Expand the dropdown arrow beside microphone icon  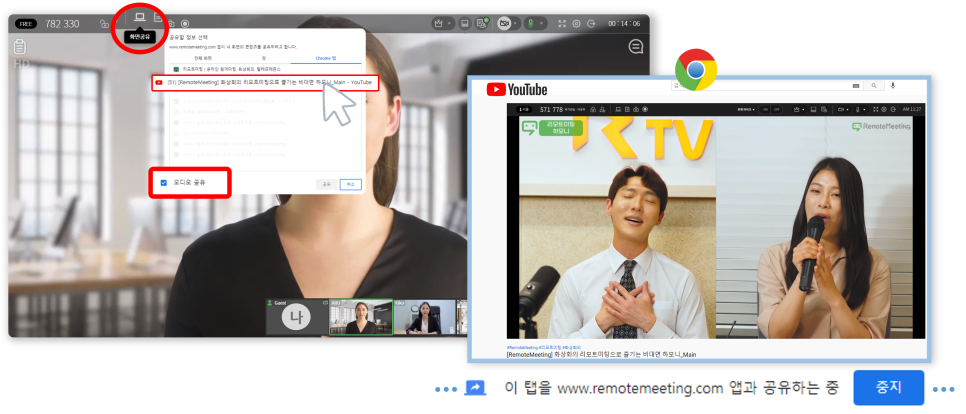tap(542, 23)
